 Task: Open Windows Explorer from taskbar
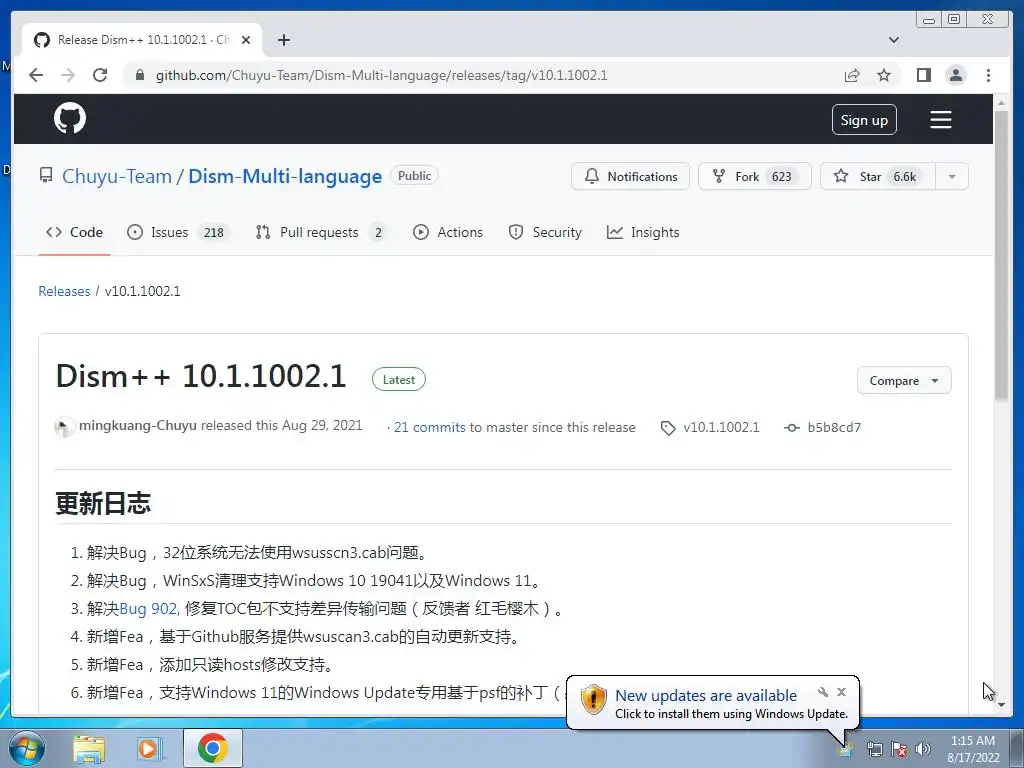[x=89, y=749]
